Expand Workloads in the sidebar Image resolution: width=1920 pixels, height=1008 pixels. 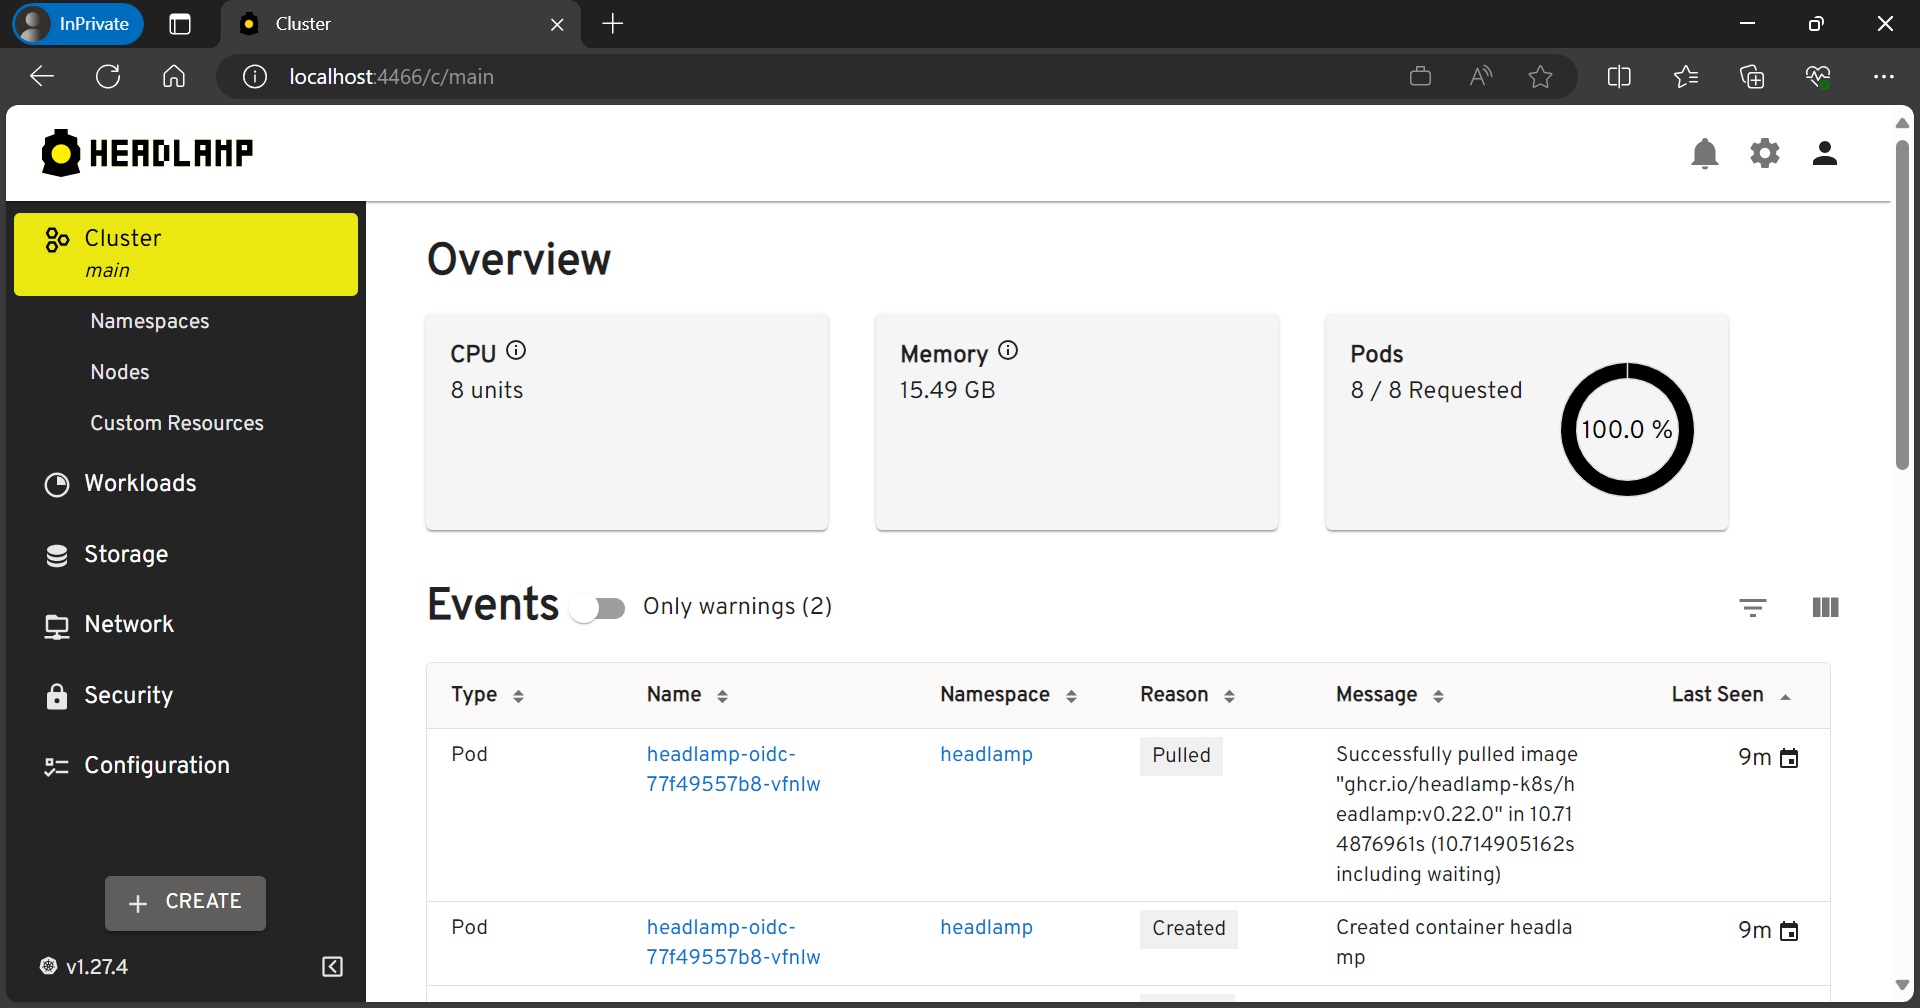[140, 484]
